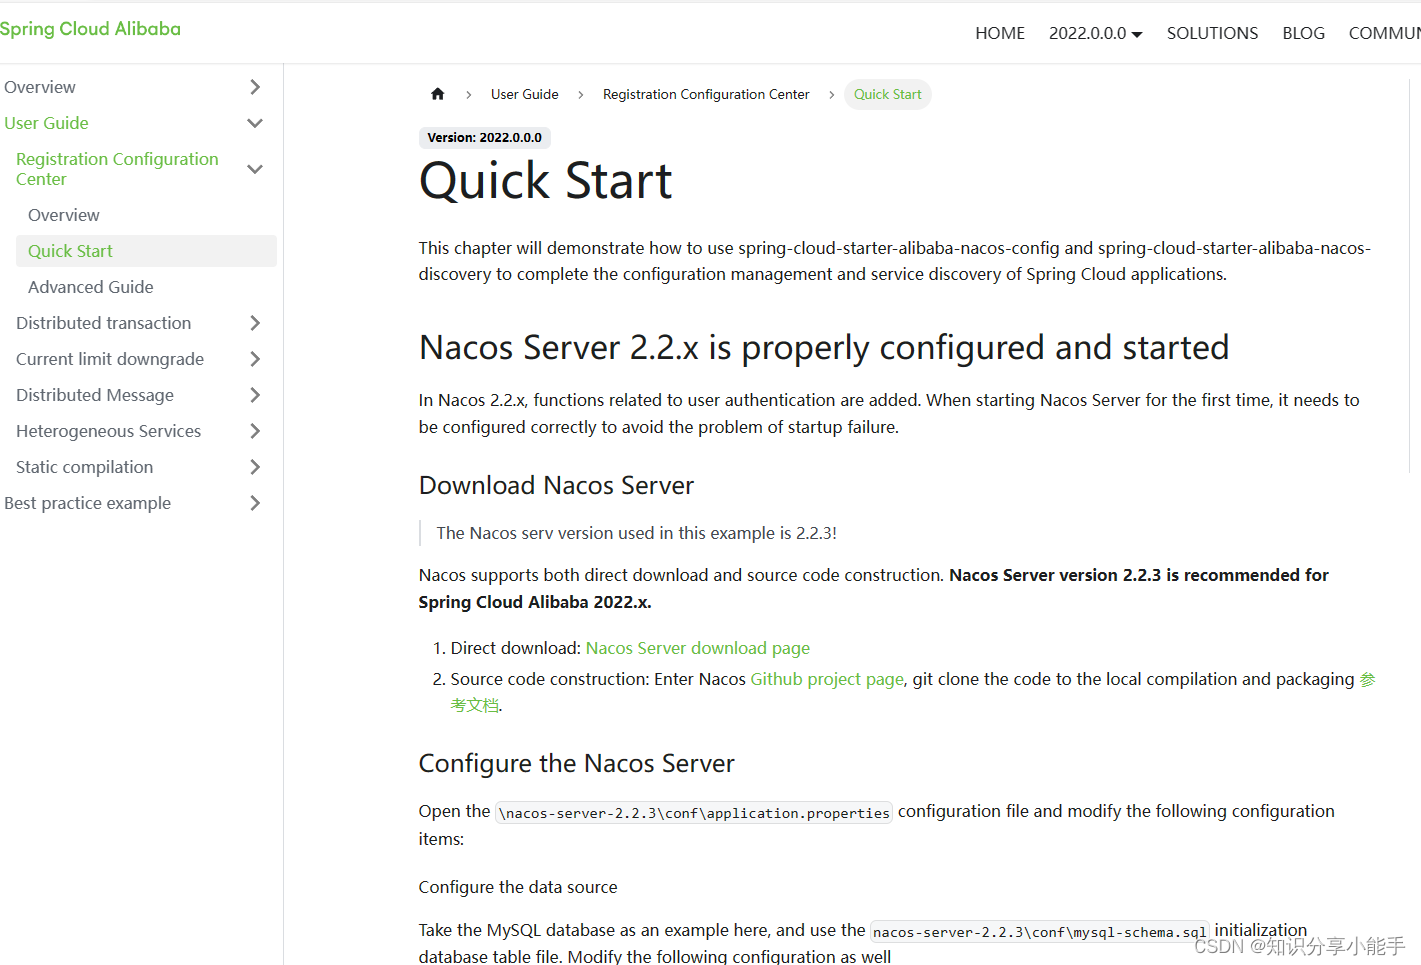
Task: Open Heterogeneous Services sidebar item
Action: click(x=109, y=431)
